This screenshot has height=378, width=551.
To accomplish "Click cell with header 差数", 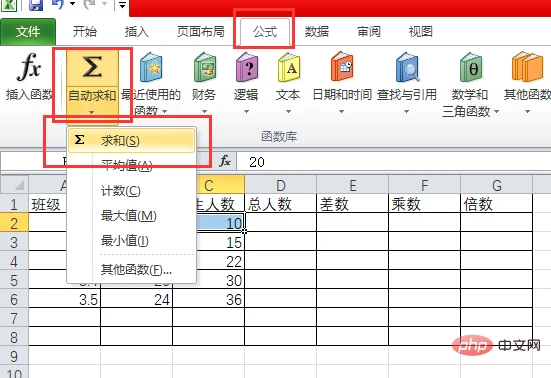I will coord(352,204).
